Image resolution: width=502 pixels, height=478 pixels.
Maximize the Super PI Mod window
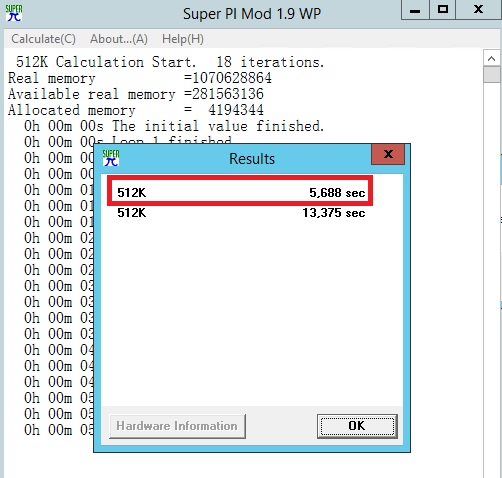442,10
